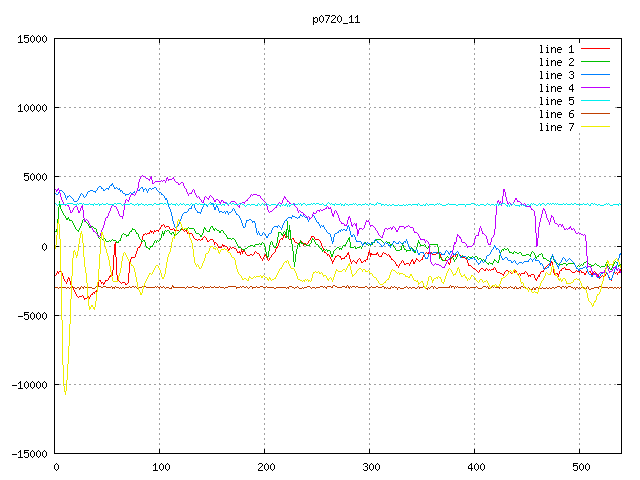Image resolution: width=640 pixels, height=480 pixels.
Task: Click the red line 1 legend color sample
Action: [596, 49]
